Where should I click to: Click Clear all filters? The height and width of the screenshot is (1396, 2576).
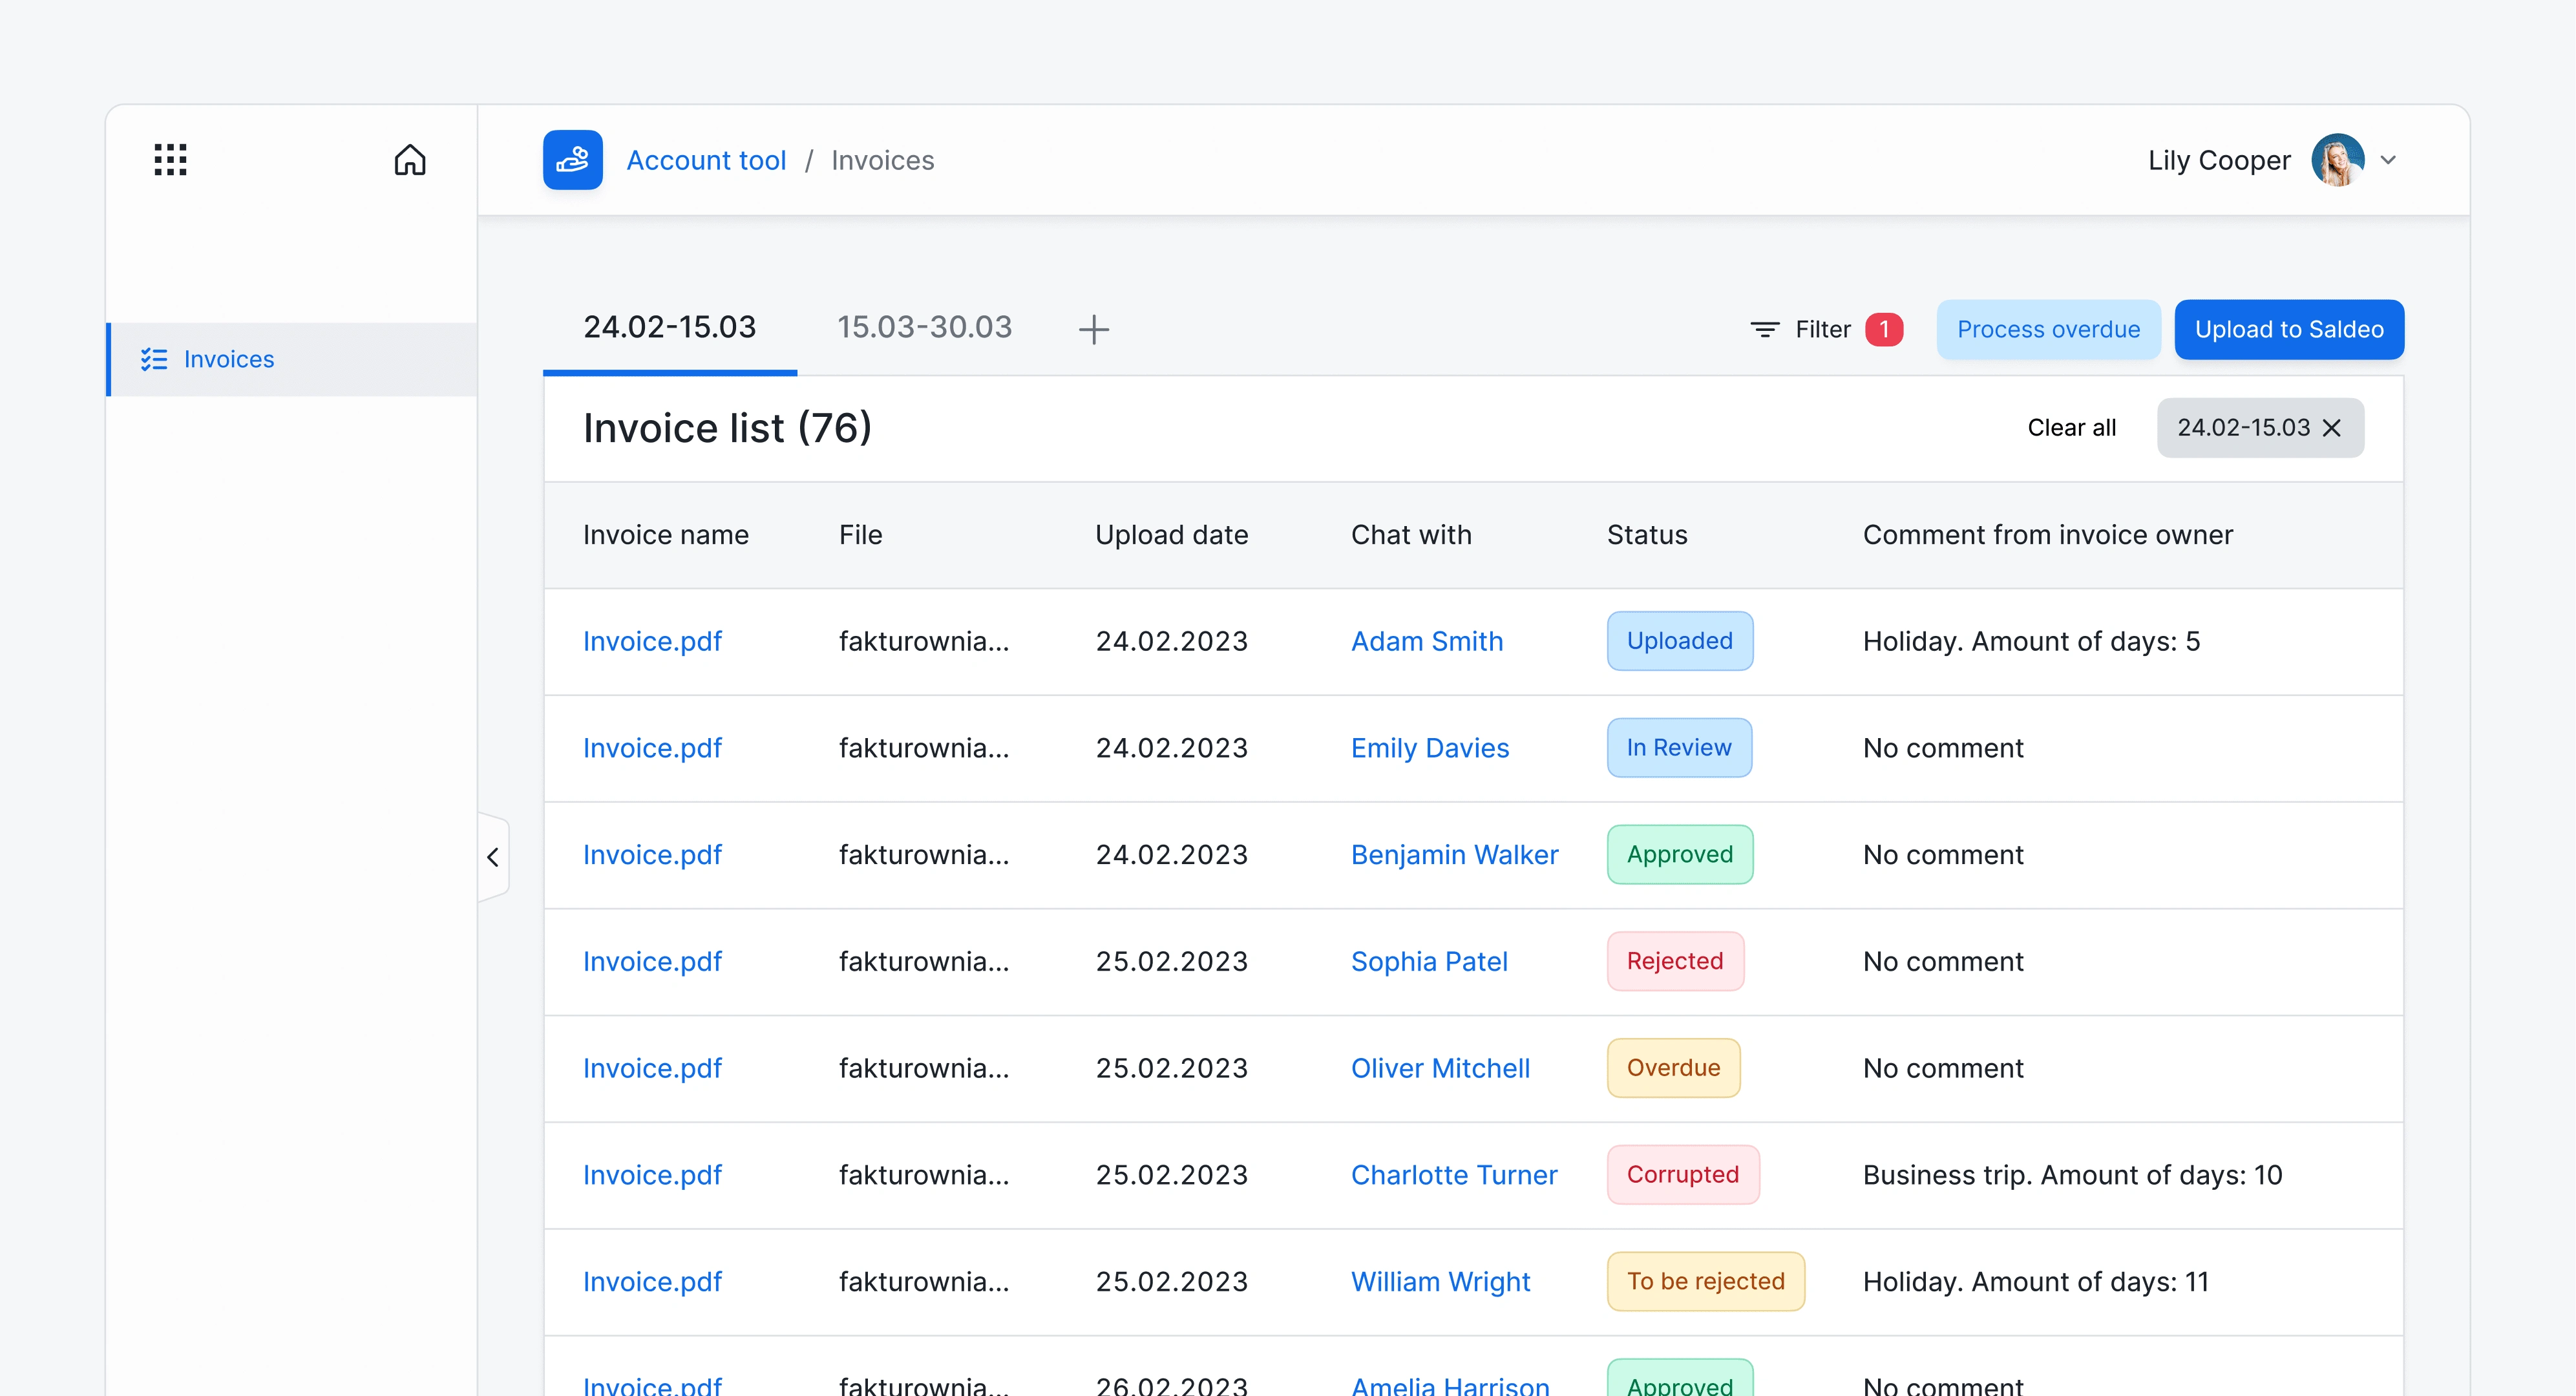point(2071,428)
